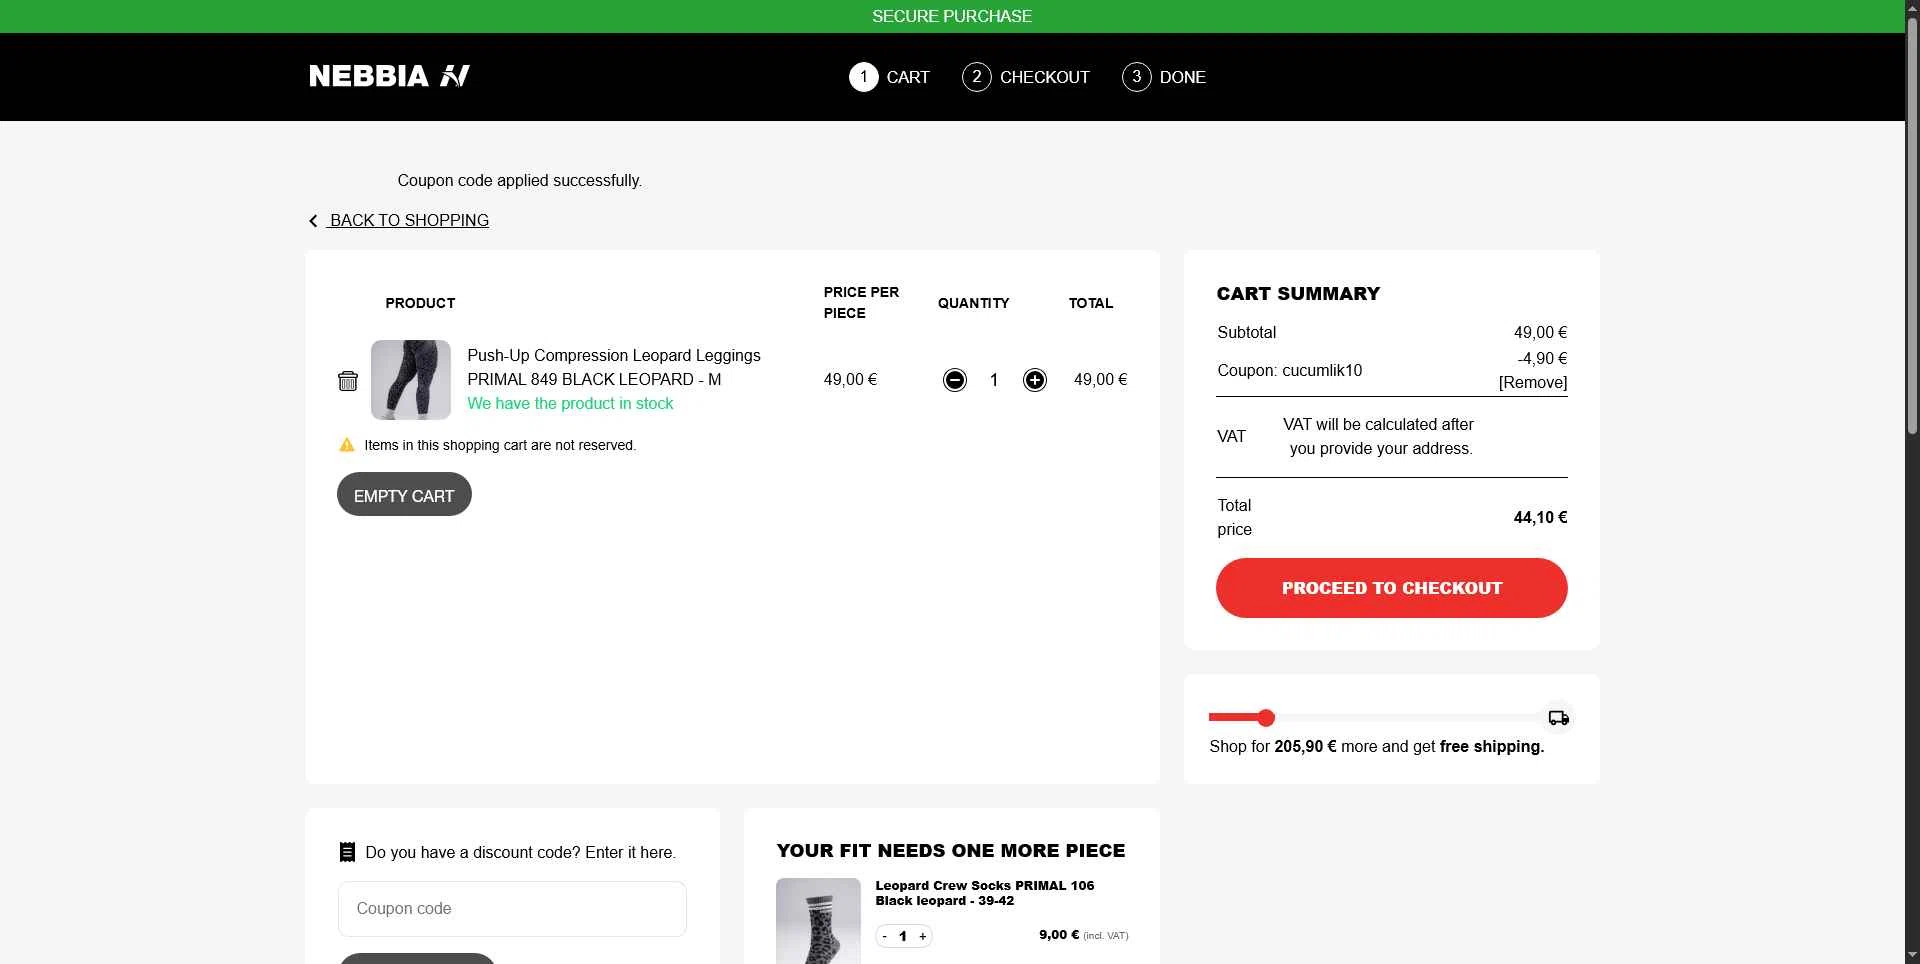Image resolution: width=1920 pixels, height=964 pixels.
Task: Increase leggings quantity with plus icon
Action: (1035, 380)
